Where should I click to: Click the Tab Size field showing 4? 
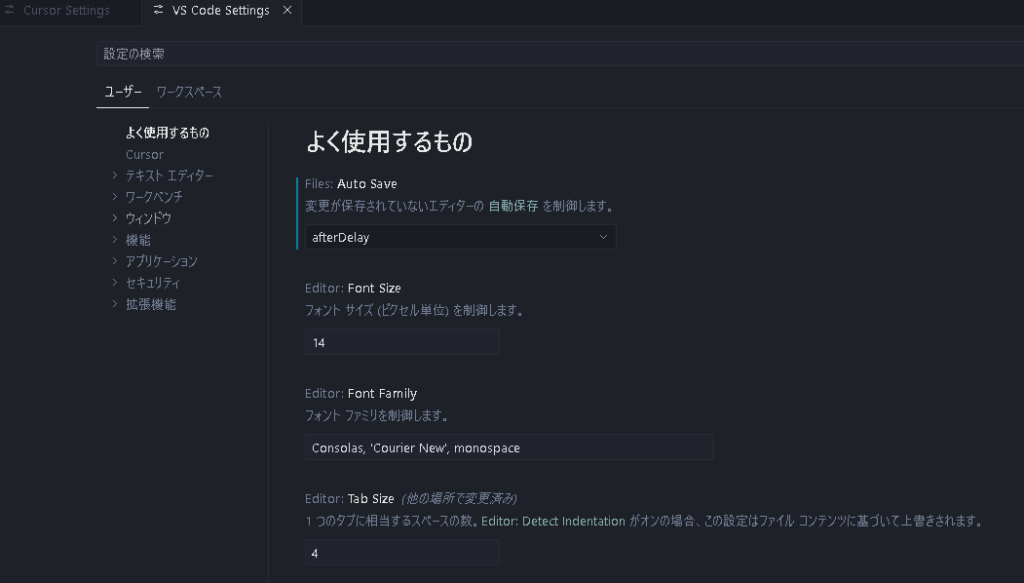(402, 553)
